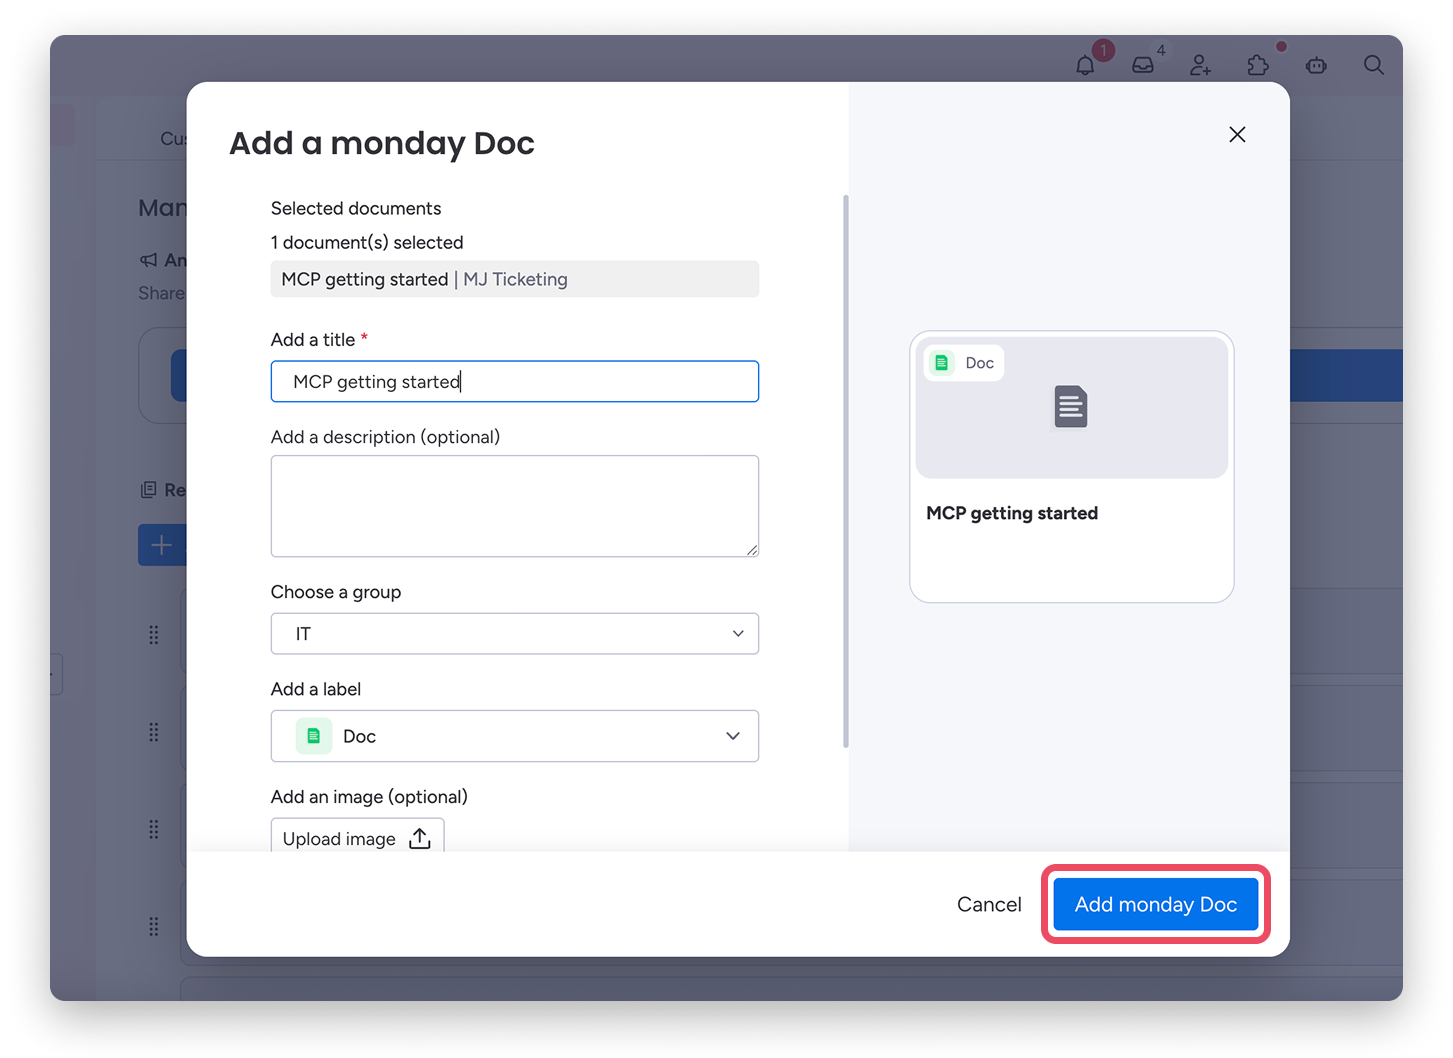Focus the Add a title field
Image resolution: width=1453 pixels, height=1058 pixels.
pos(515,381)
